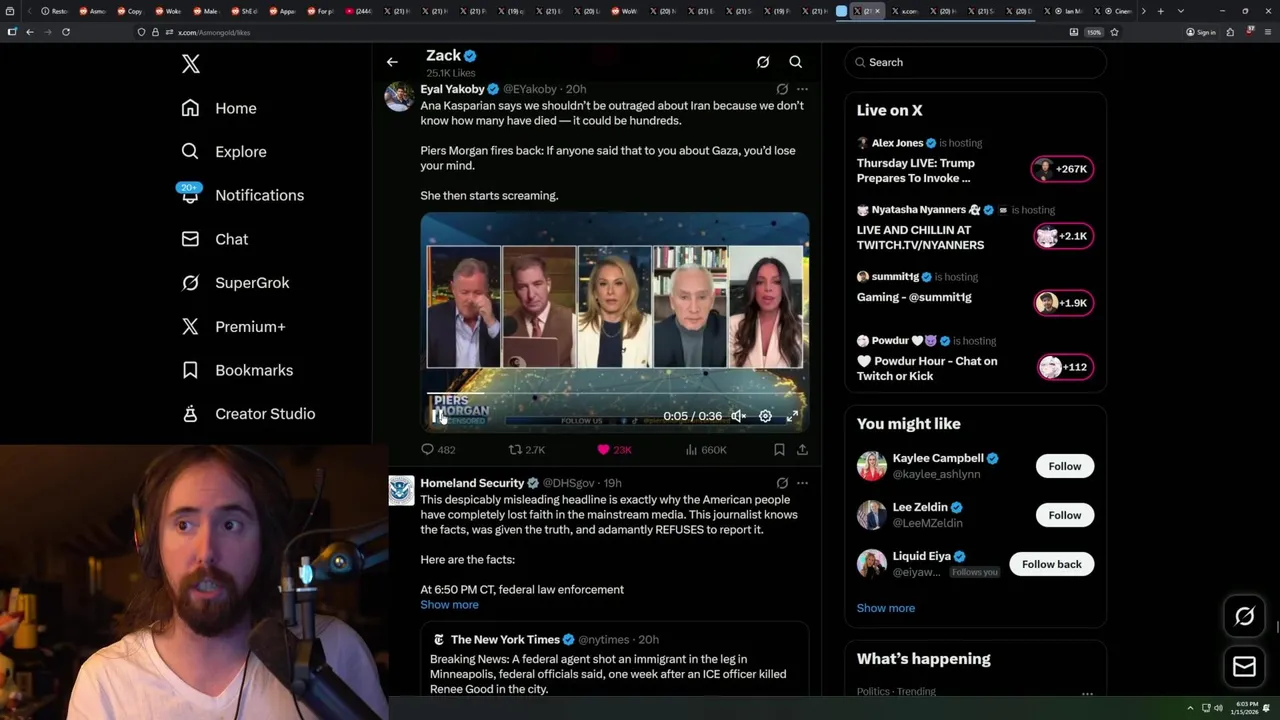
Task: Join summit1g live +1.9K
Action: (1063, 303)
